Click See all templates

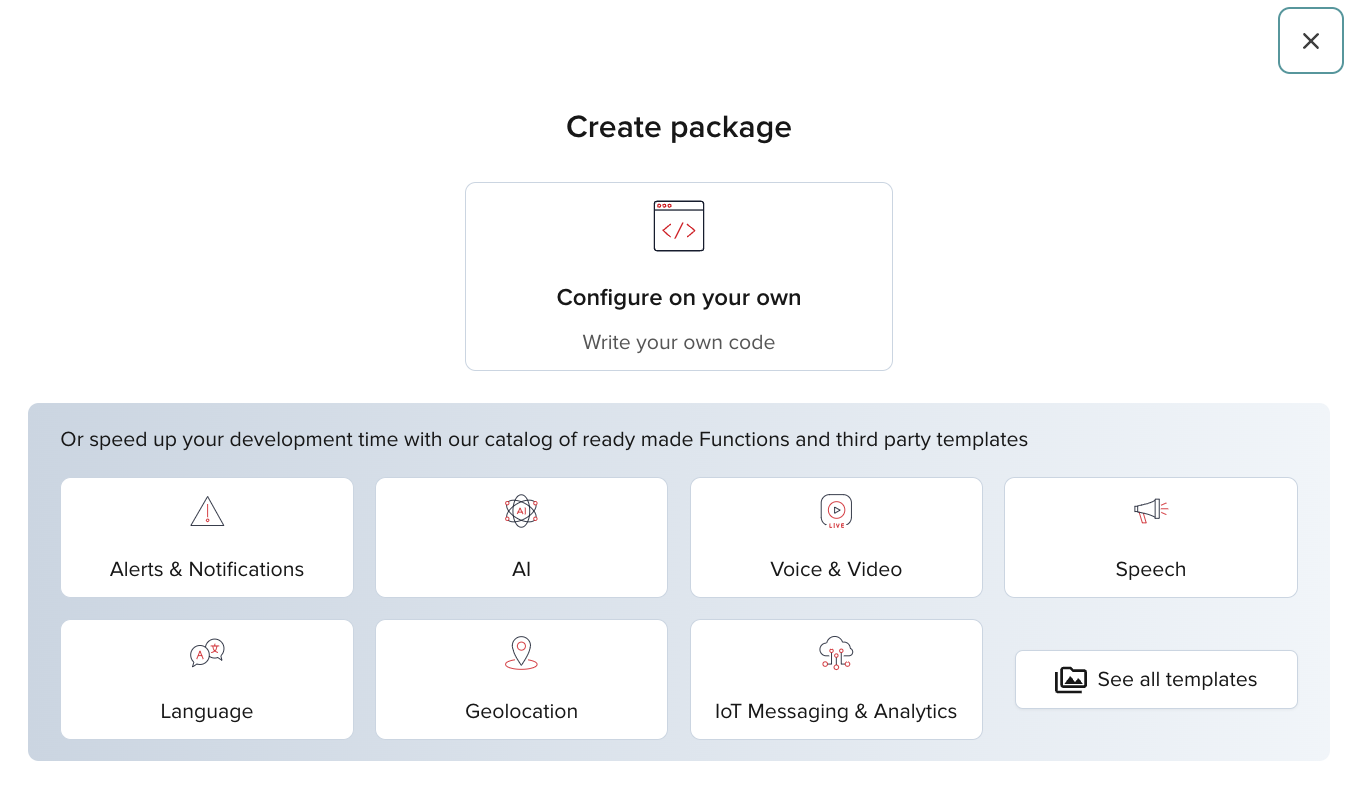pos(1156,679)
